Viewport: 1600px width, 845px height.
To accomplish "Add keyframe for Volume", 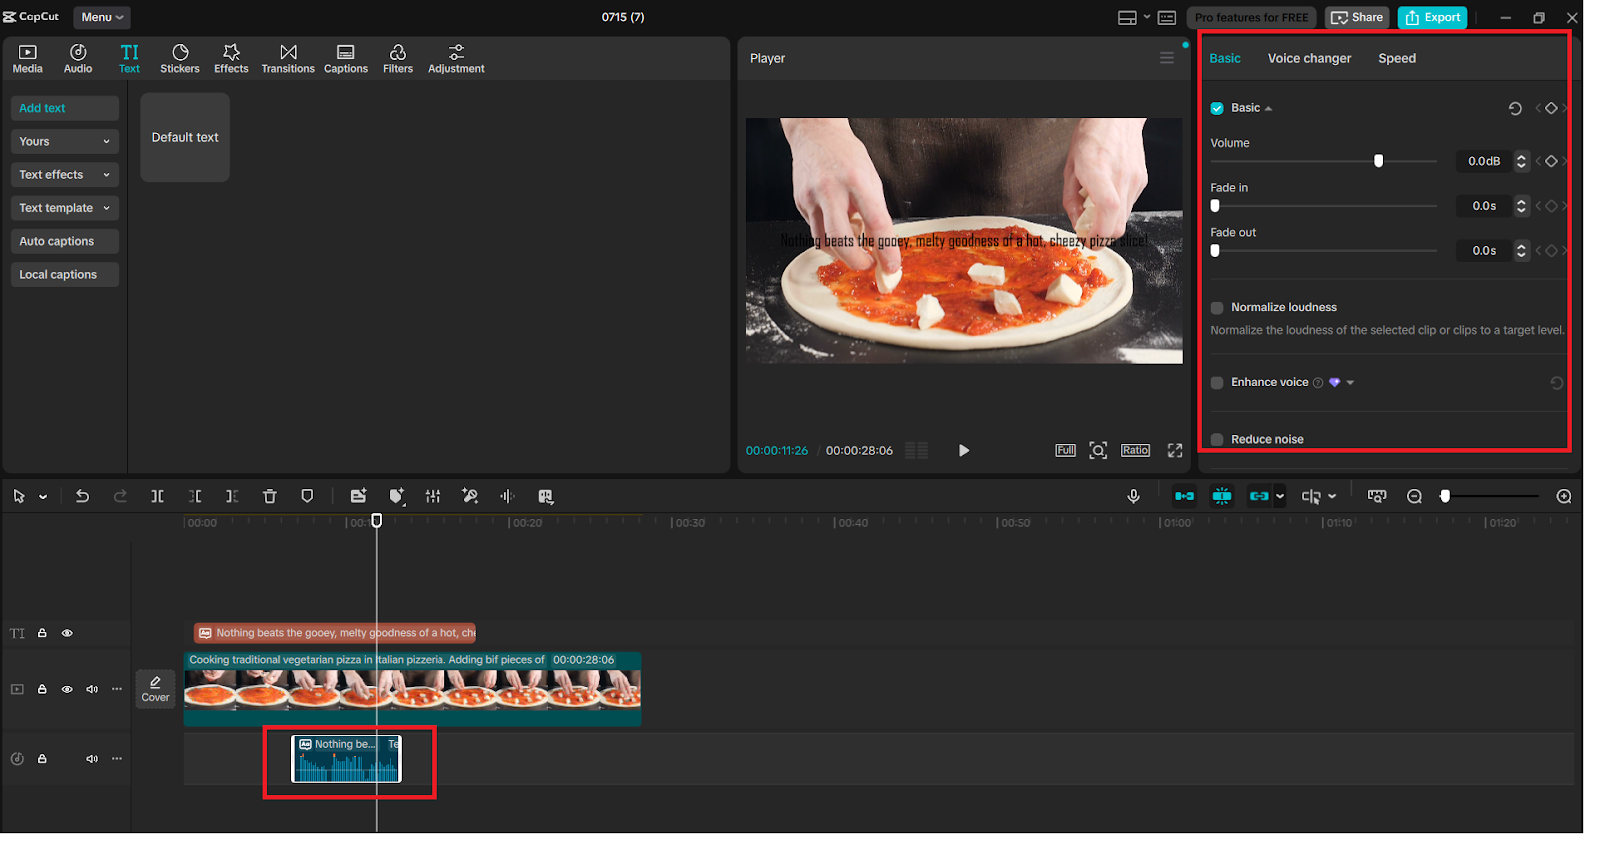I will click(x=1551, y=161).
